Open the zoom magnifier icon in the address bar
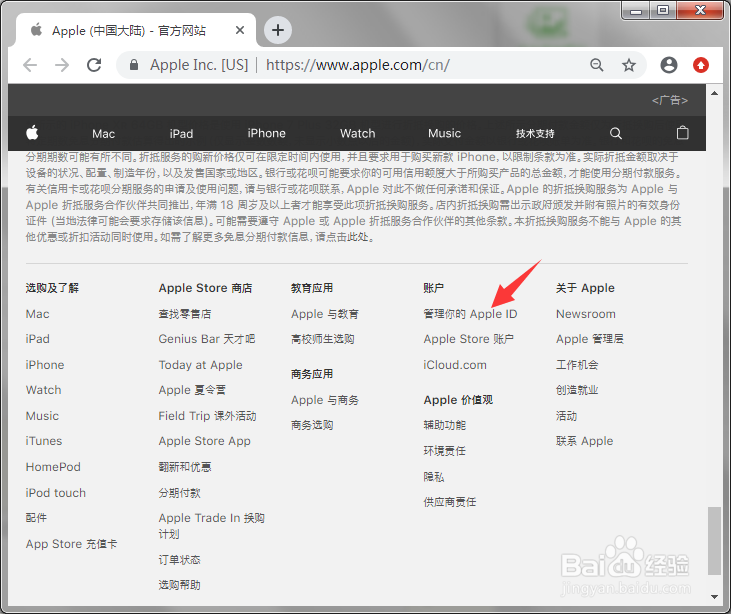Viewport: 731px width, 614px height. point(597,65)
